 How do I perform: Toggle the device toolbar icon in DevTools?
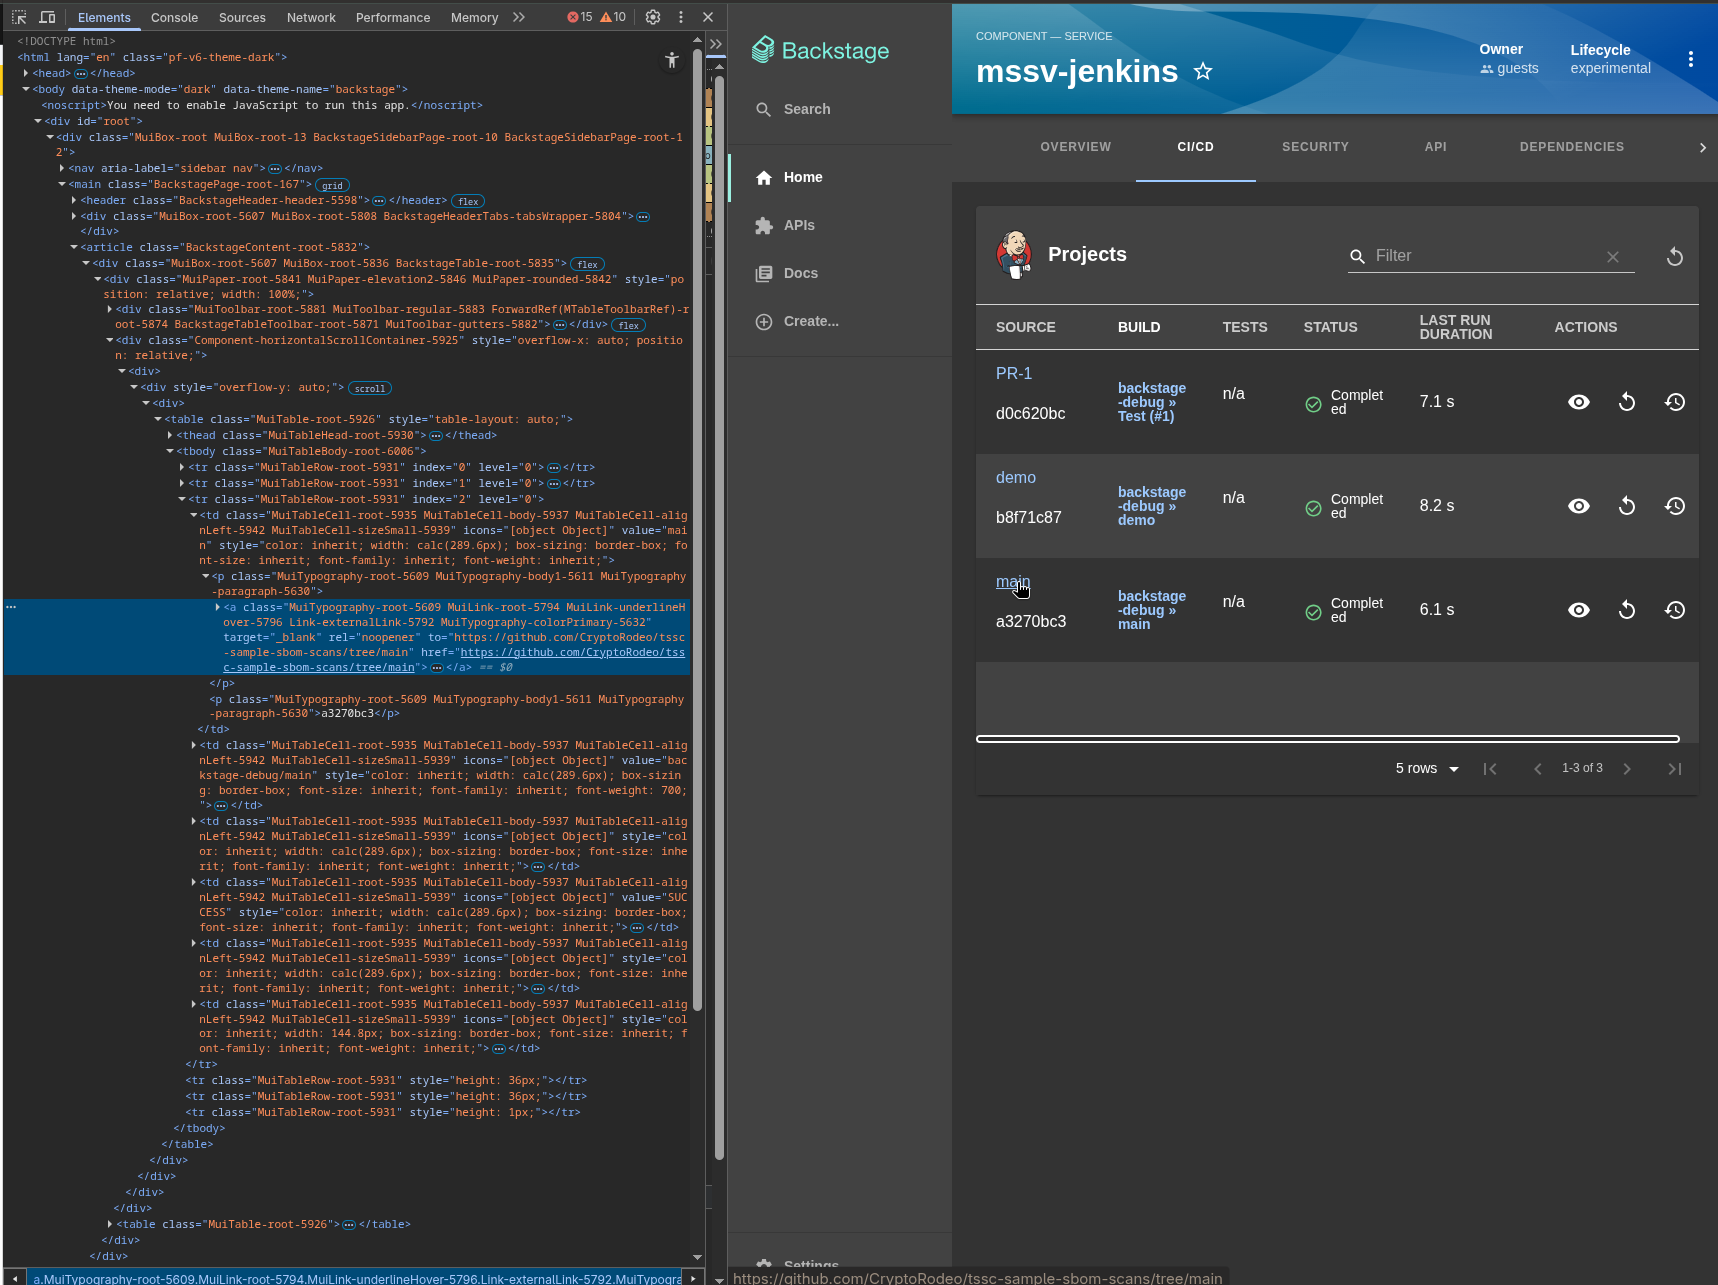pyautogui.click(x=47, y=17)
